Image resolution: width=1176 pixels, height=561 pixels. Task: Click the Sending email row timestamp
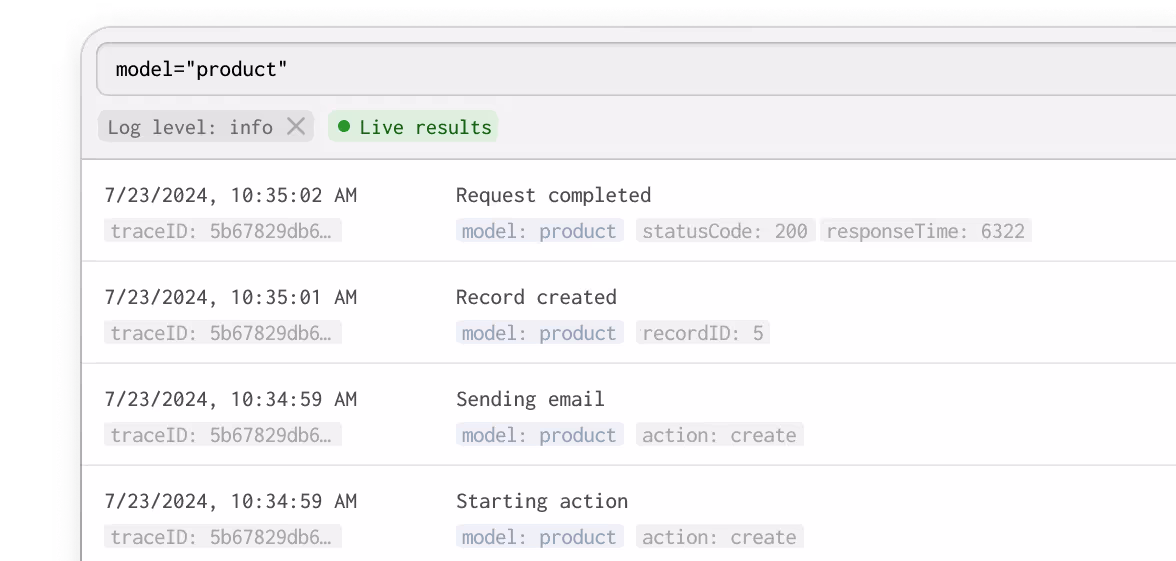click(231, 399)
